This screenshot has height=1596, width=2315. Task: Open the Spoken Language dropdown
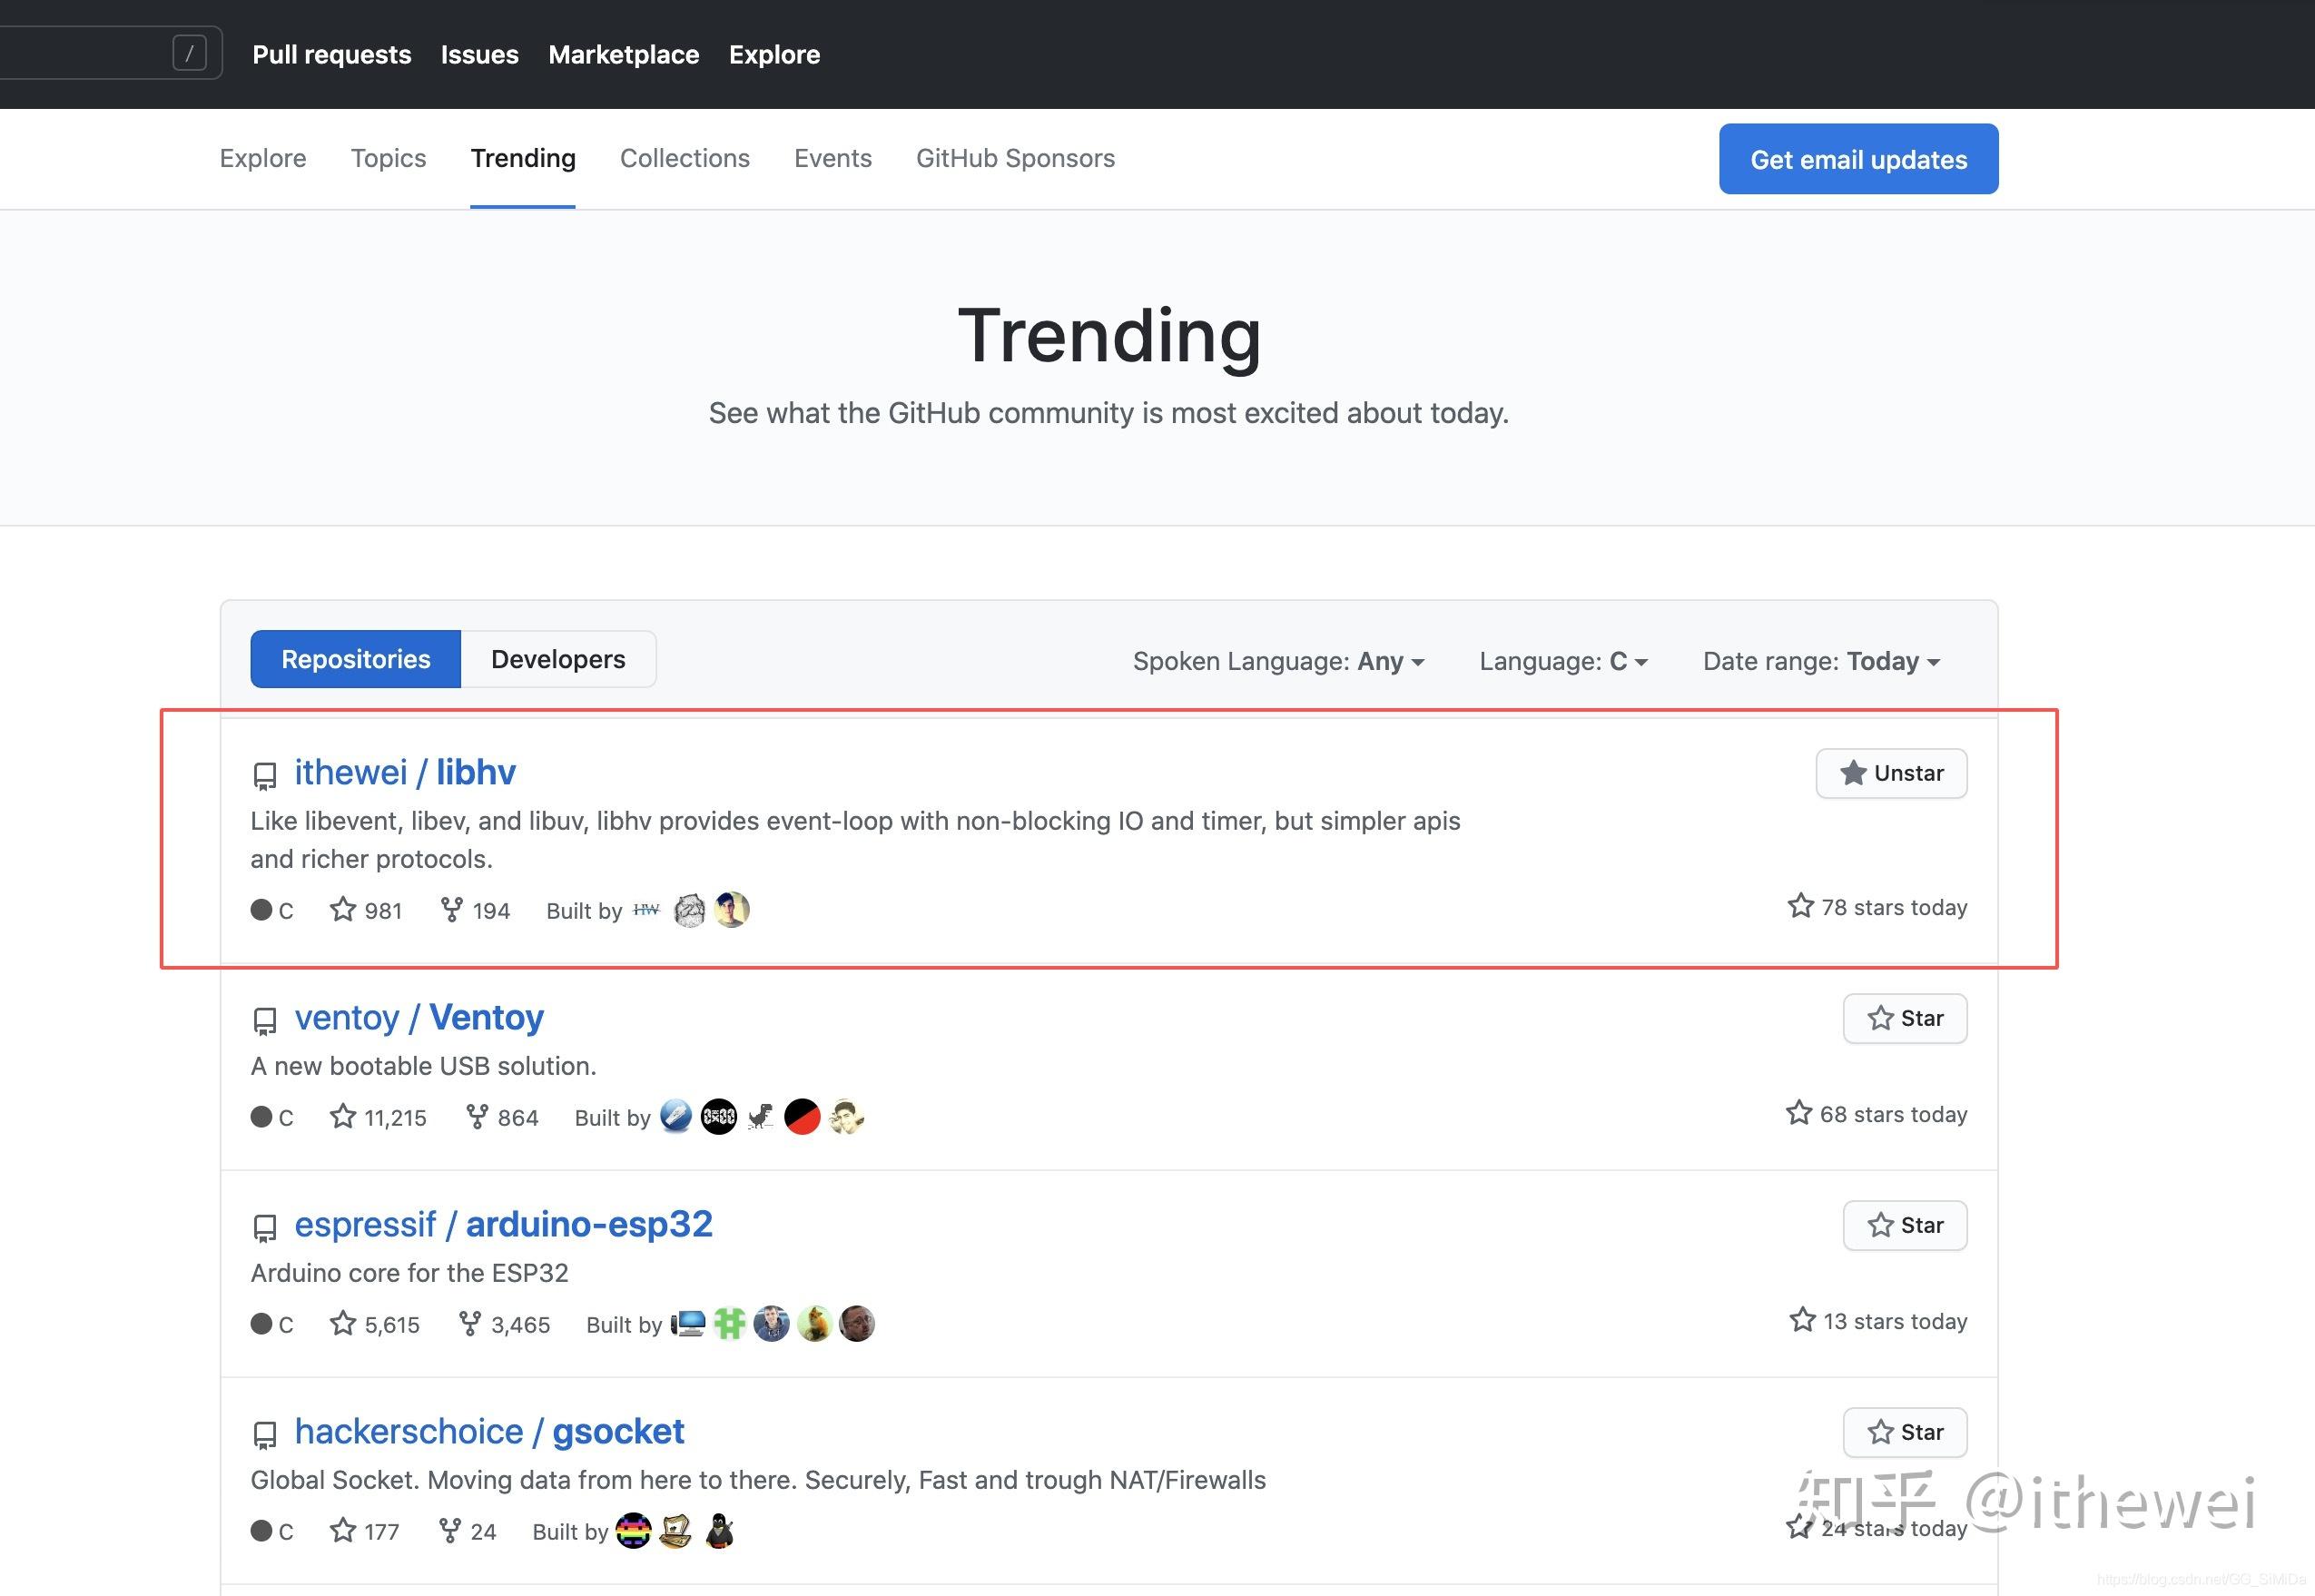click(1279, 661)
